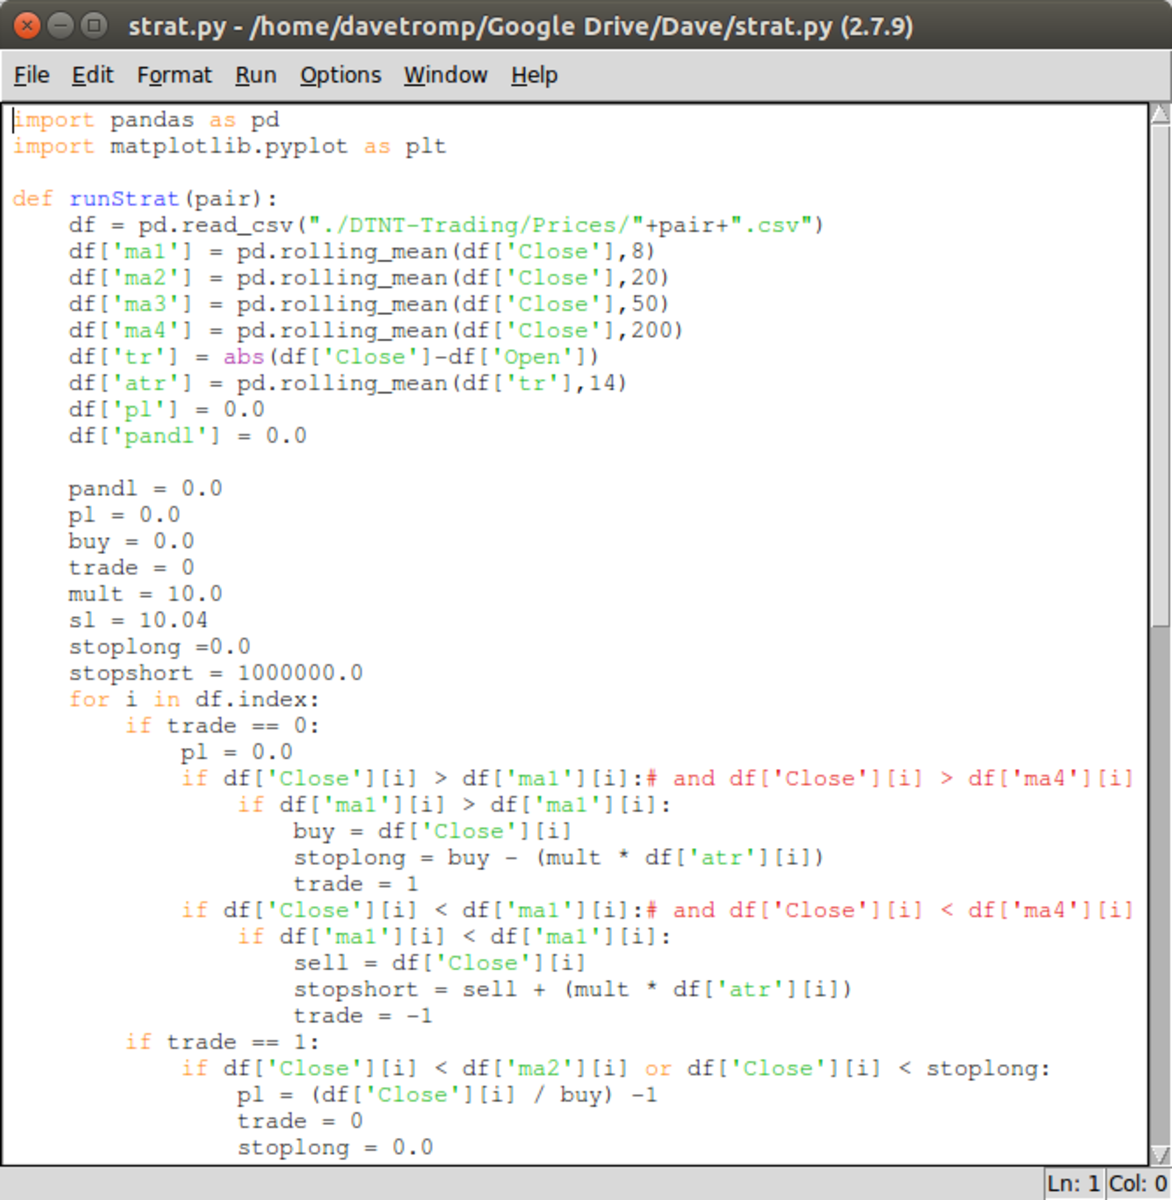
Task: Click the for i in df.index line
Action: click(x=193, y=699)
